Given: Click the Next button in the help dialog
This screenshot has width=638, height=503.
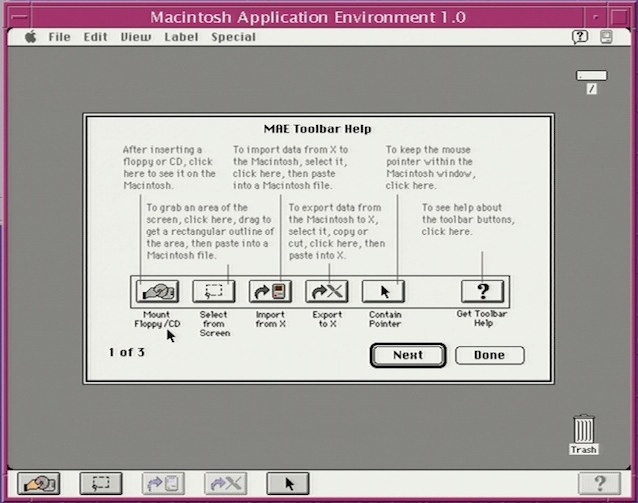Looking at the screenshot, I should (408, 355).
